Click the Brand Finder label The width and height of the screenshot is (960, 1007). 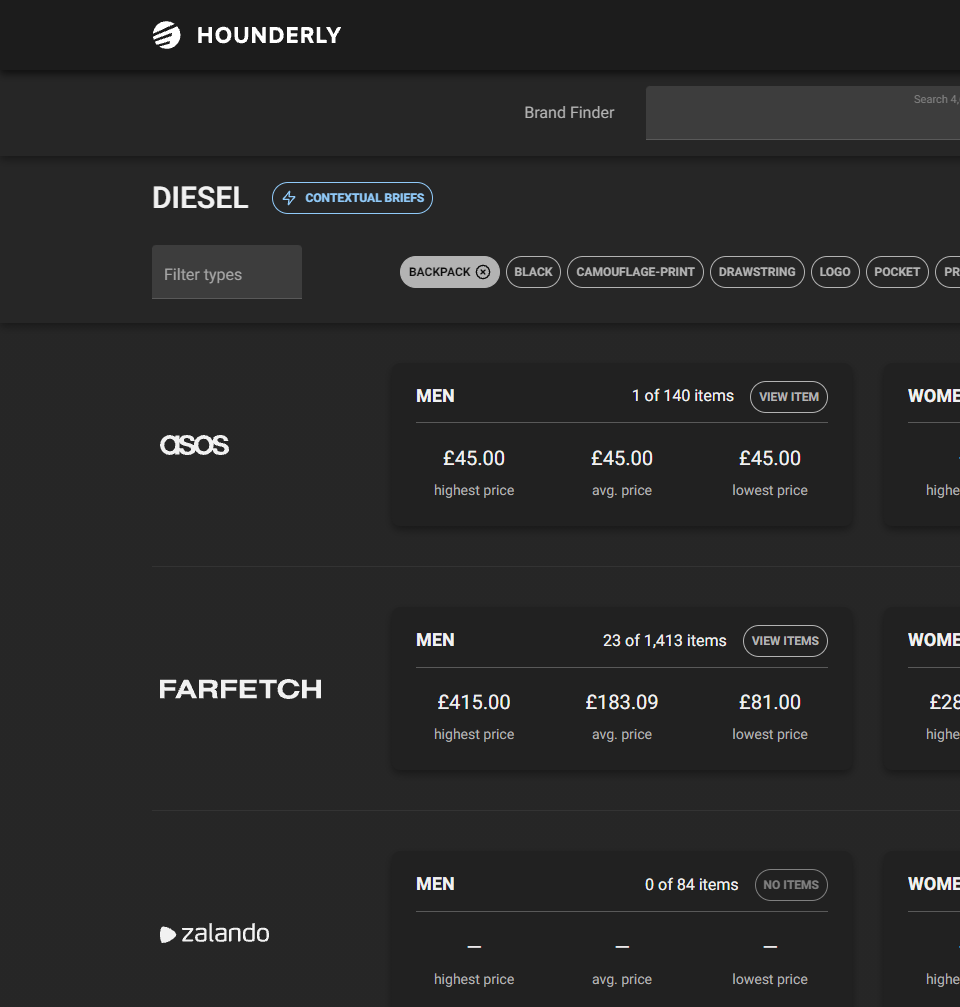569,112
